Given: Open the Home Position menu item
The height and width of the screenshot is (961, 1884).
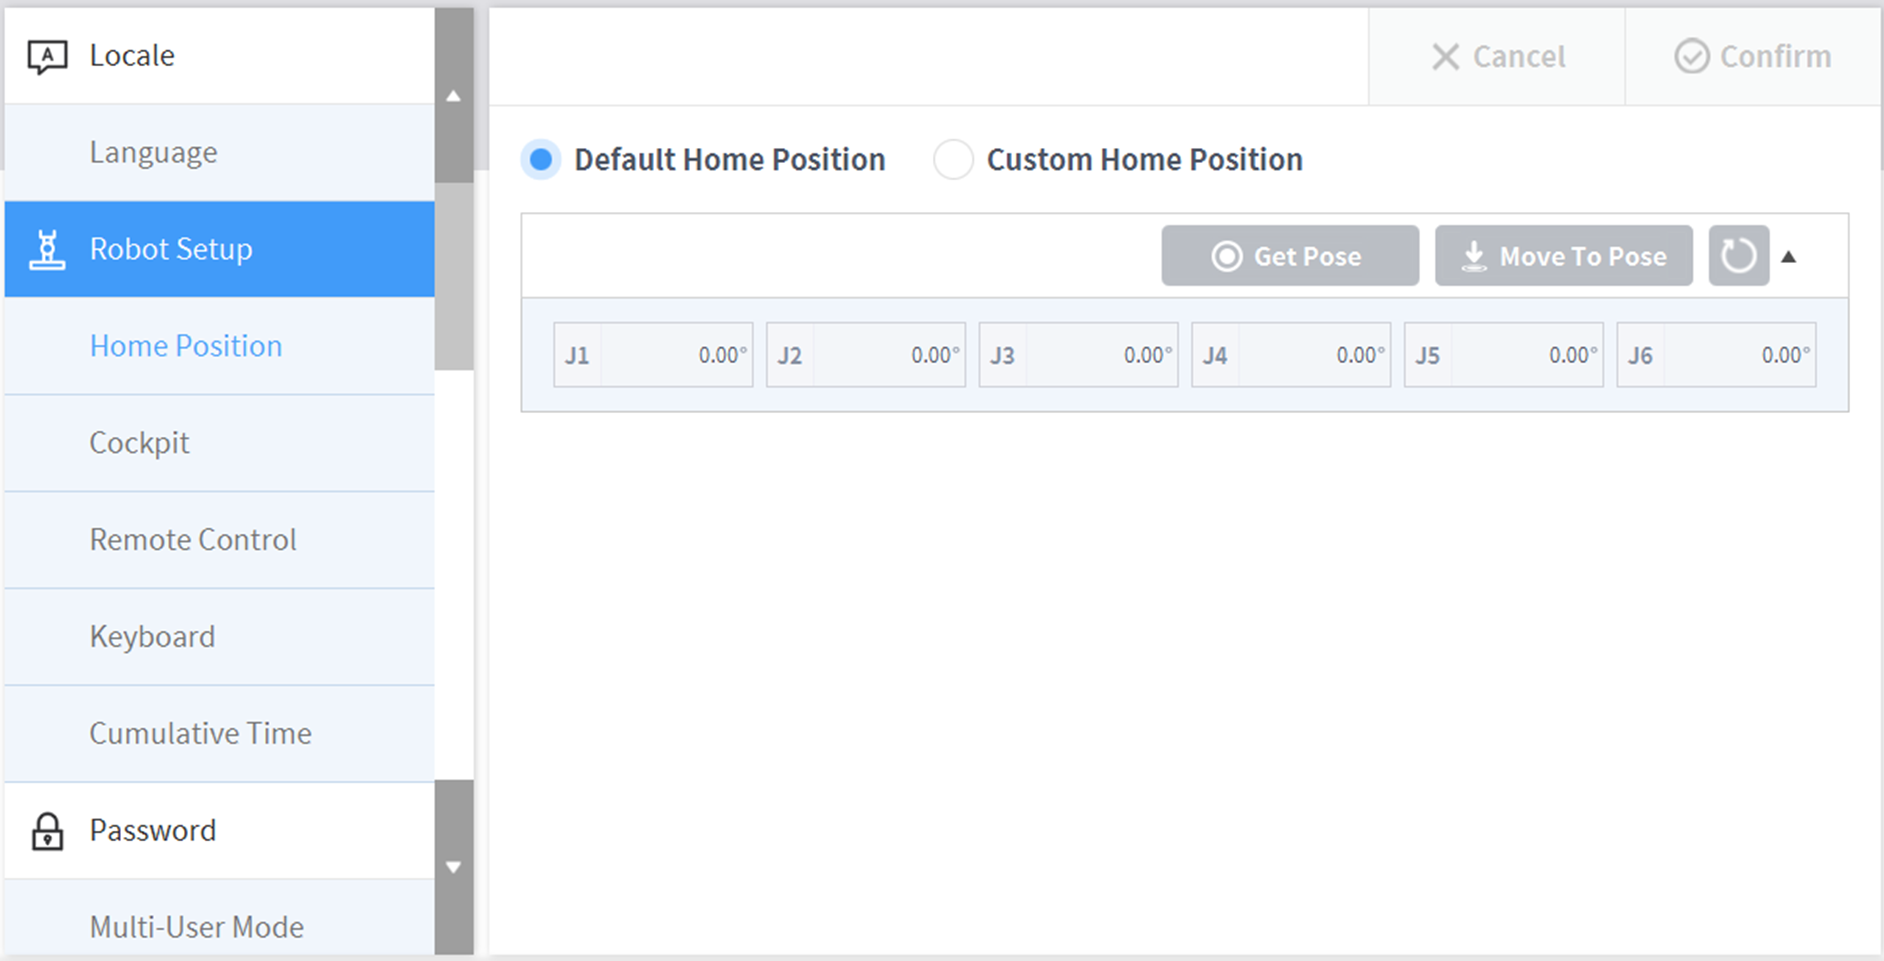Looking at the screenshot, I should click(x=186, y=346).
